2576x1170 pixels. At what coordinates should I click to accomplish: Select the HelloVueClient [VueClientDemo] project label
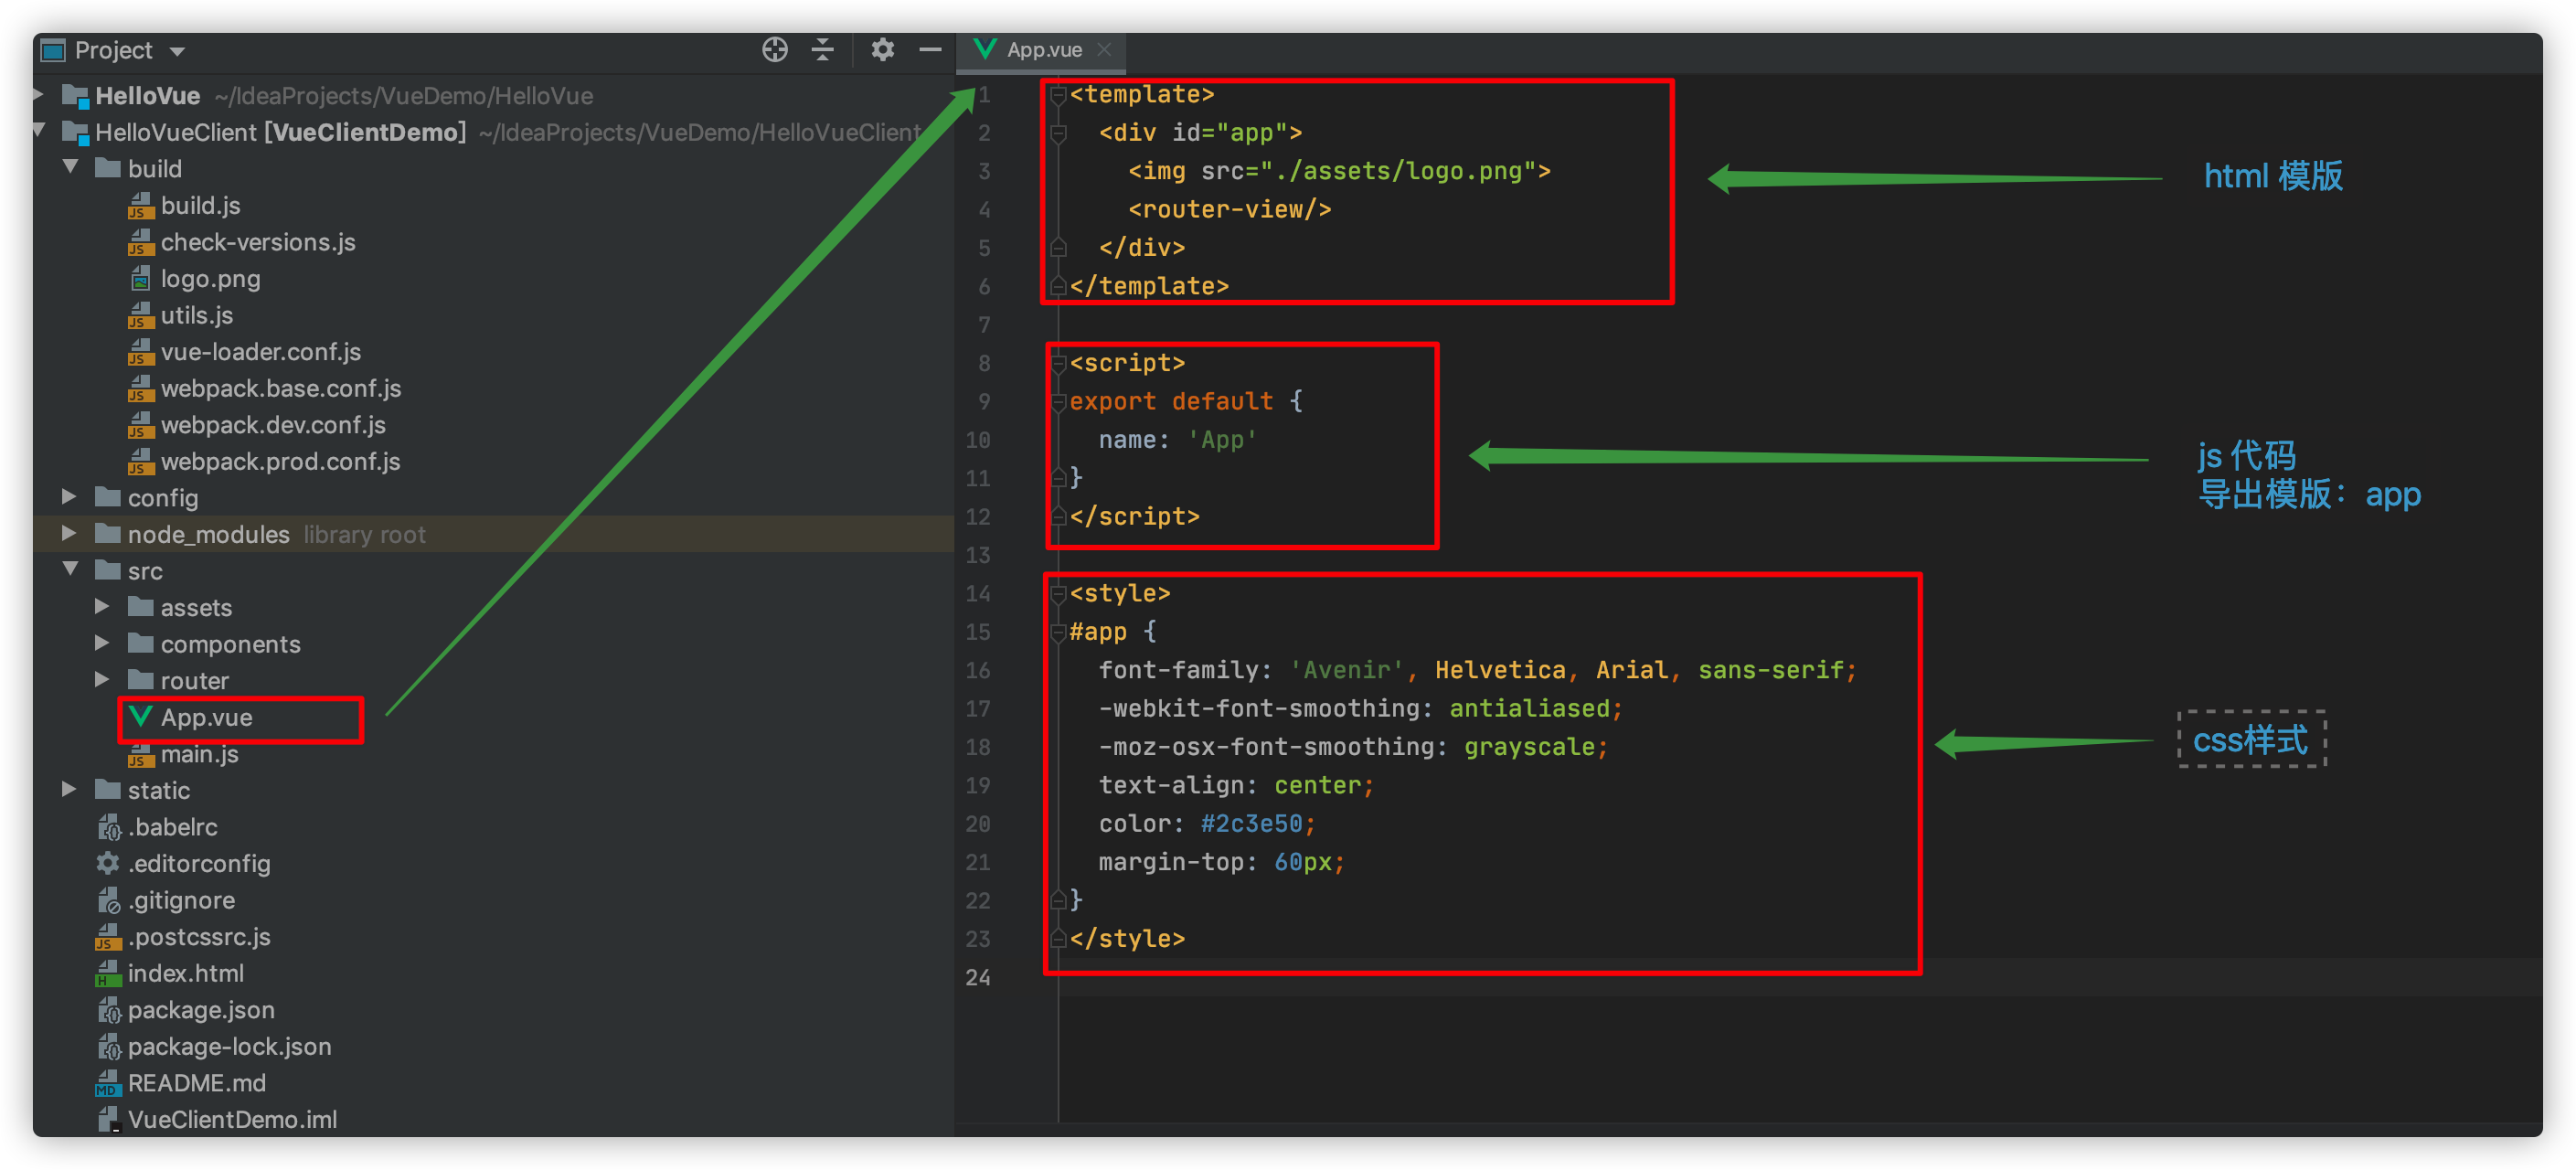pyautogui.click(x=281, y=132)
